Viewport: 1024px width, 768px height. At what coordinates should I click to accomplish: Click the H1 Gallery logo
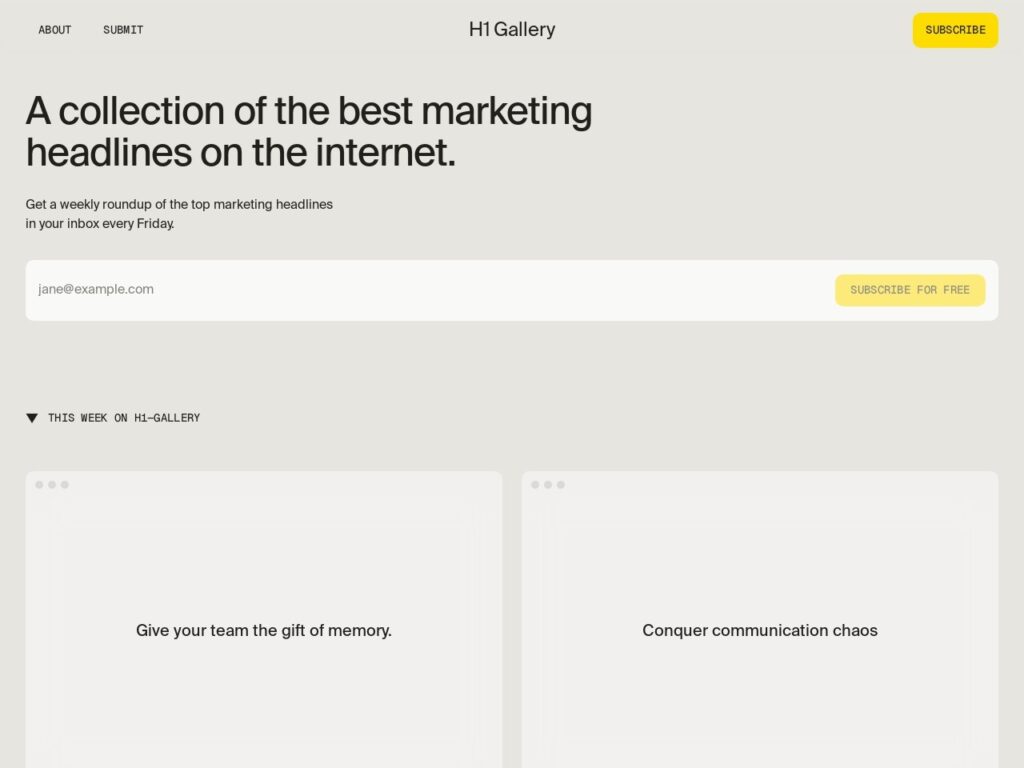click(512, 29)
